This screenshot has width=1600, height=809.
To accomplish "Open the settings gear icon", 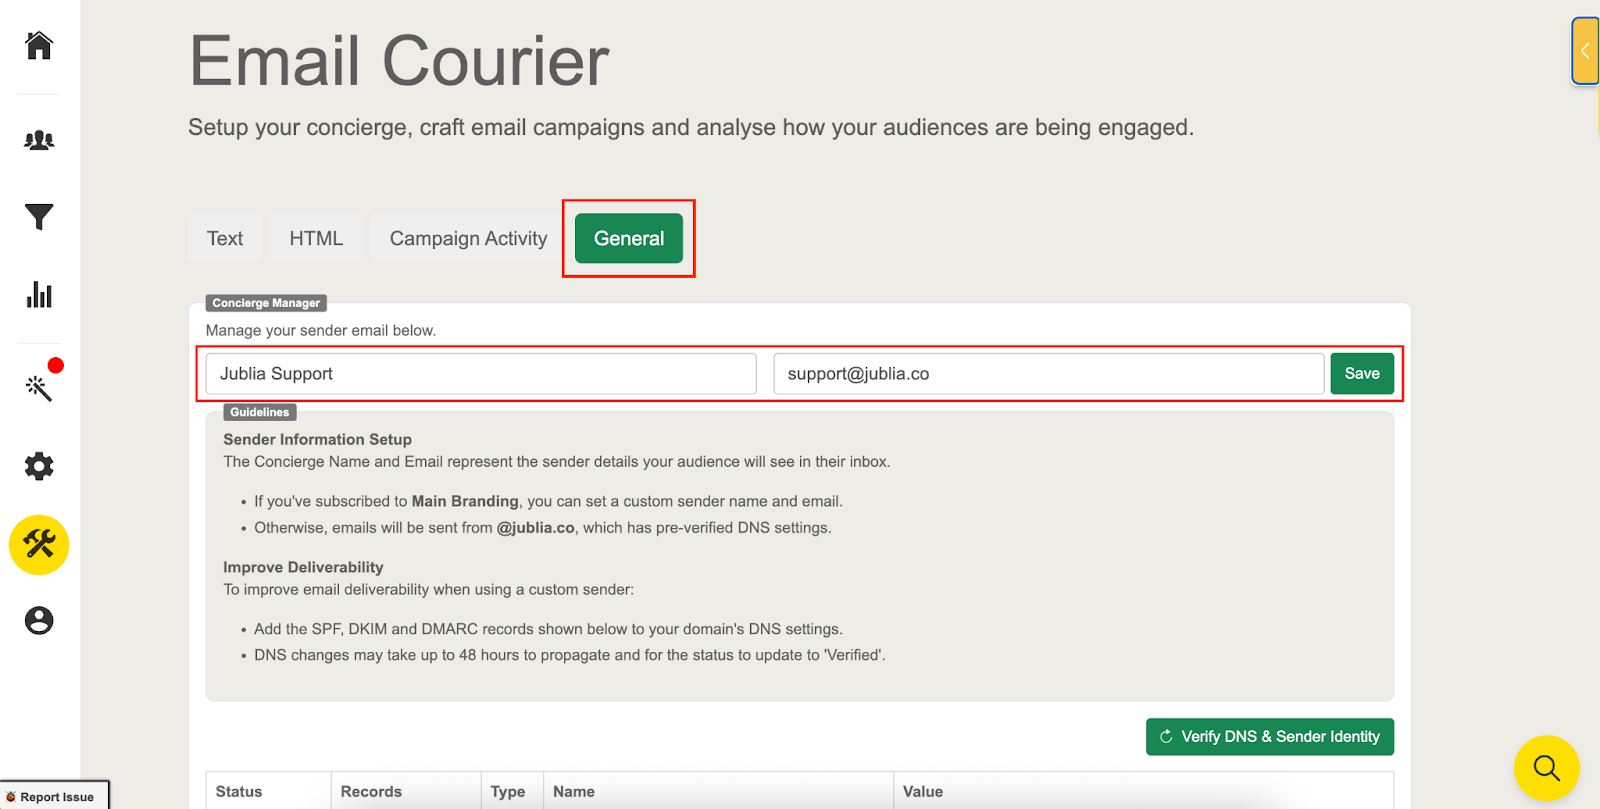I will click(x=39, y=466).
